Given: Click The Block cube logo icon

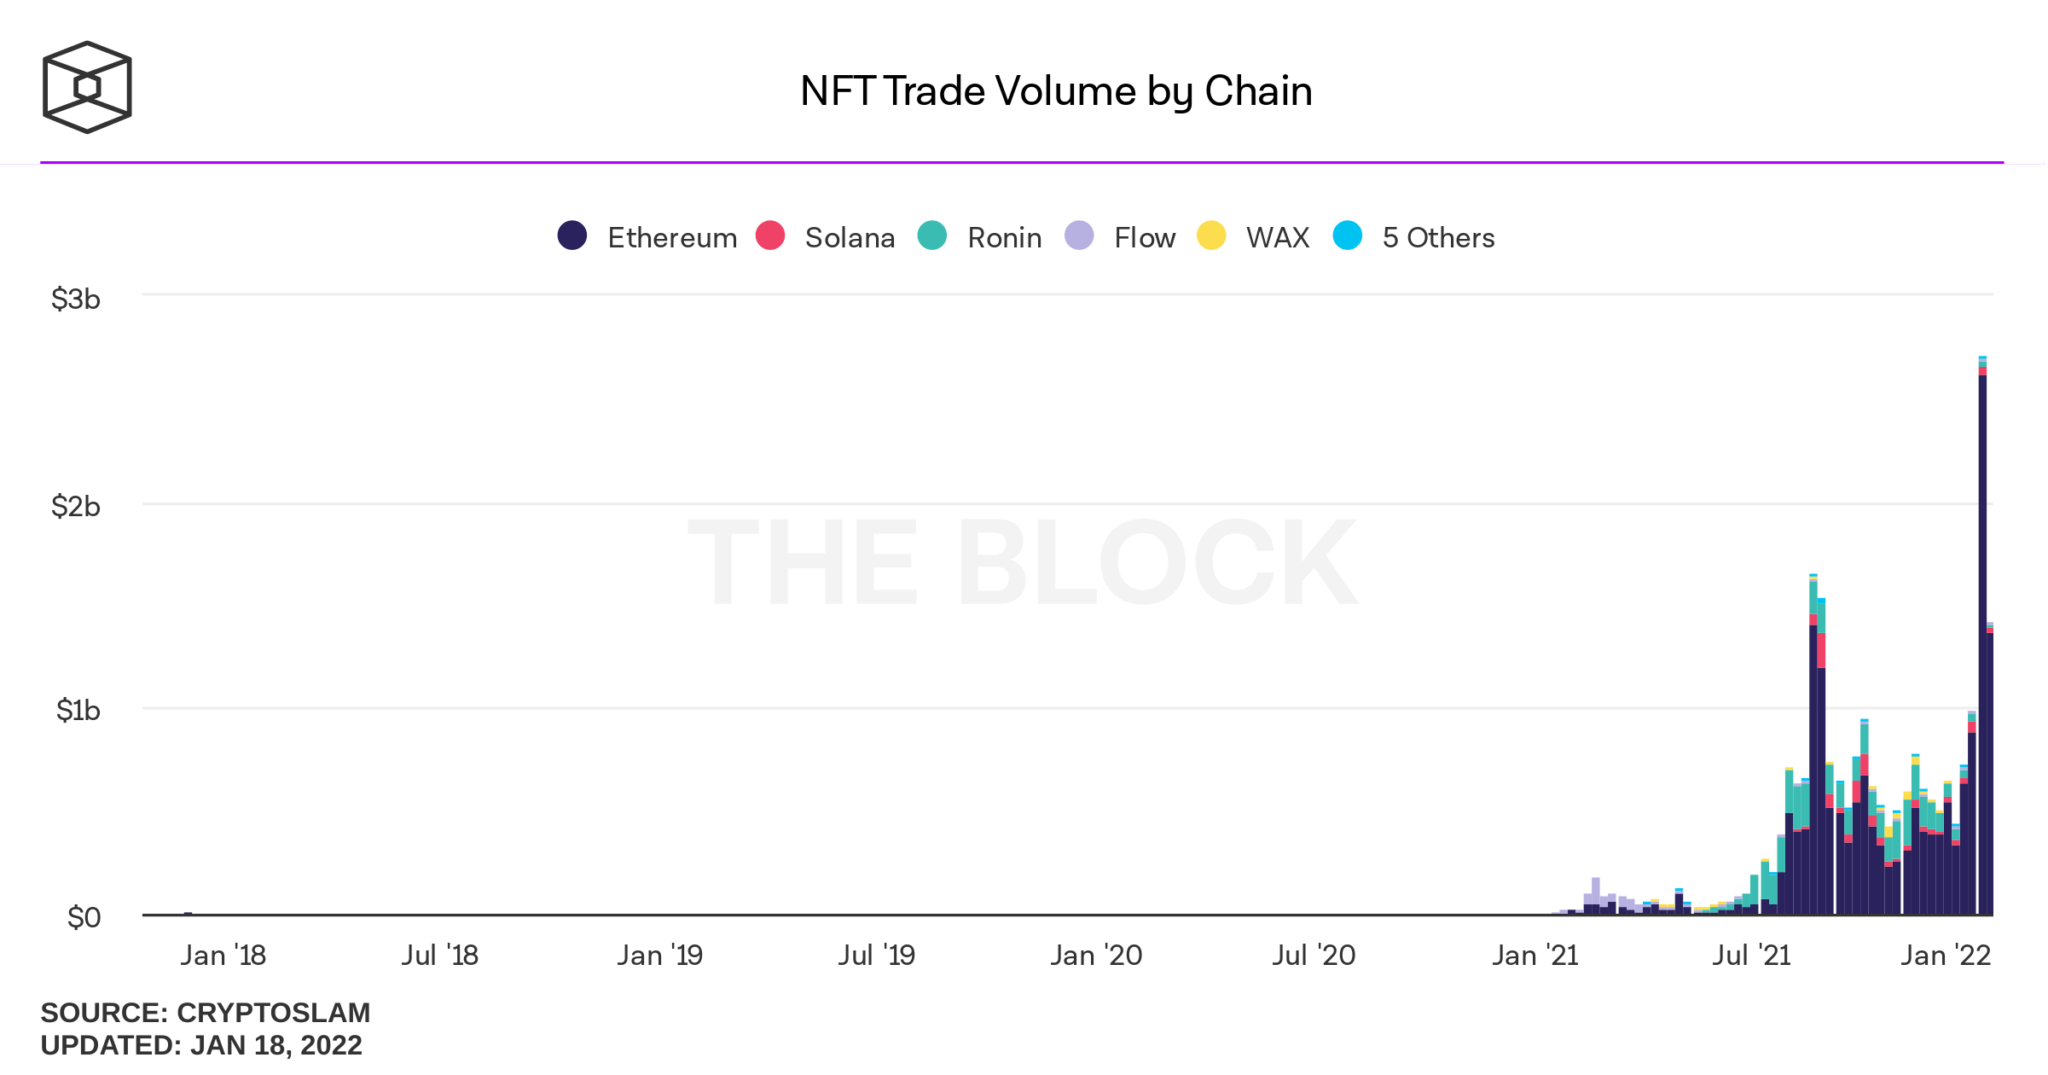Looking at the screenshot, I should point(87,87).
